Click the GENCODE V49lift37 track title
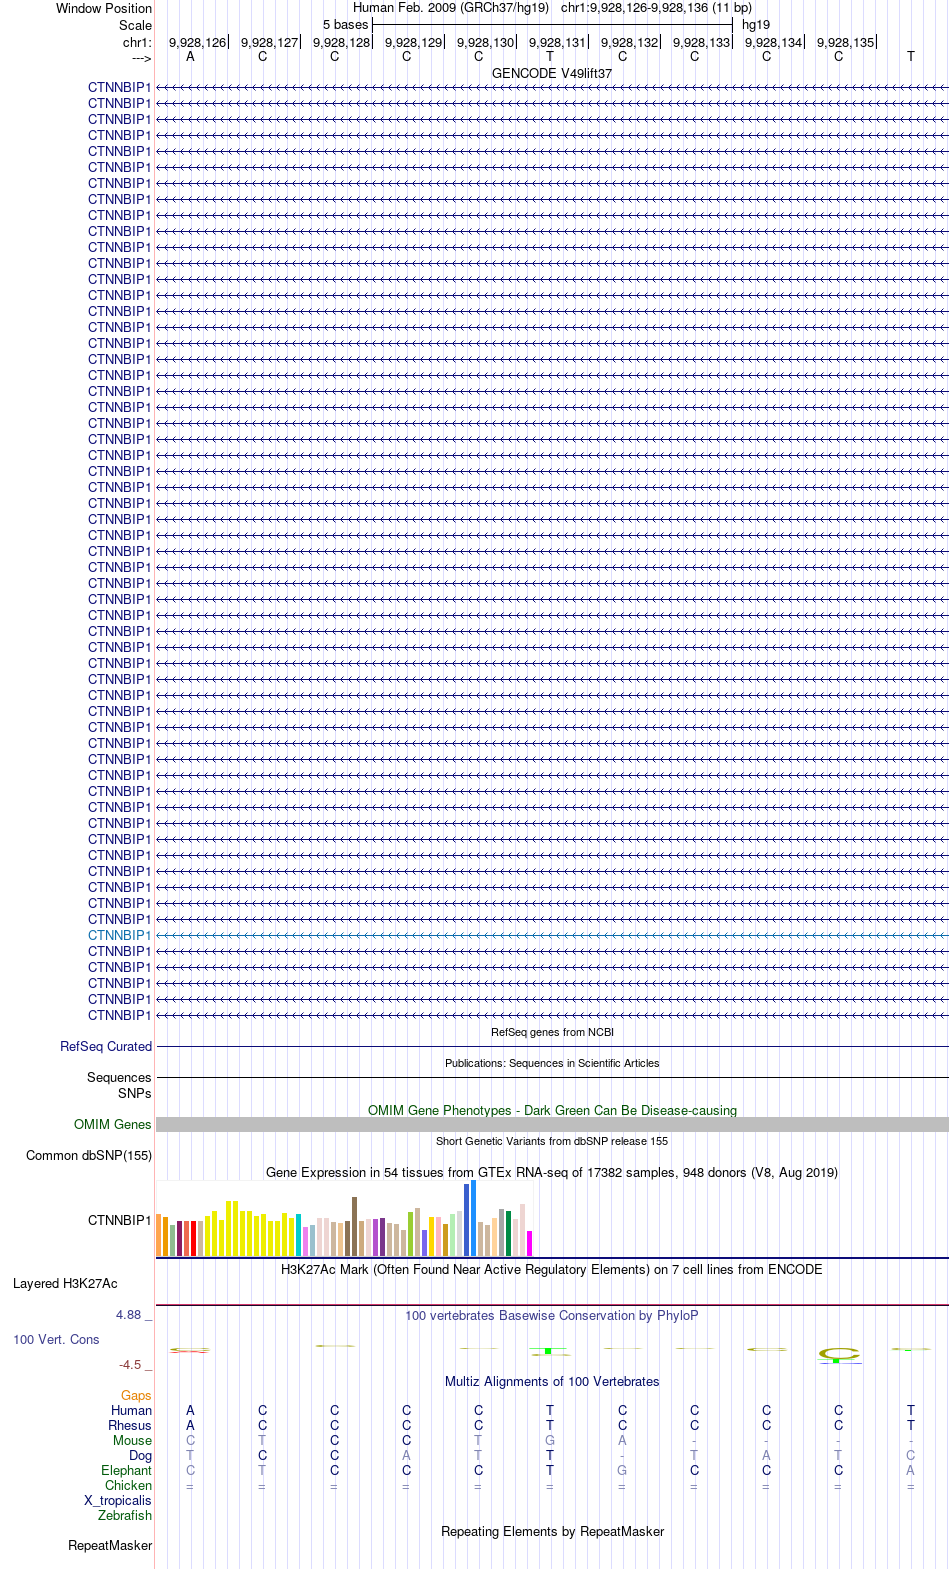The height and width of the screenshot is (1569, 950). coord(552,73)
